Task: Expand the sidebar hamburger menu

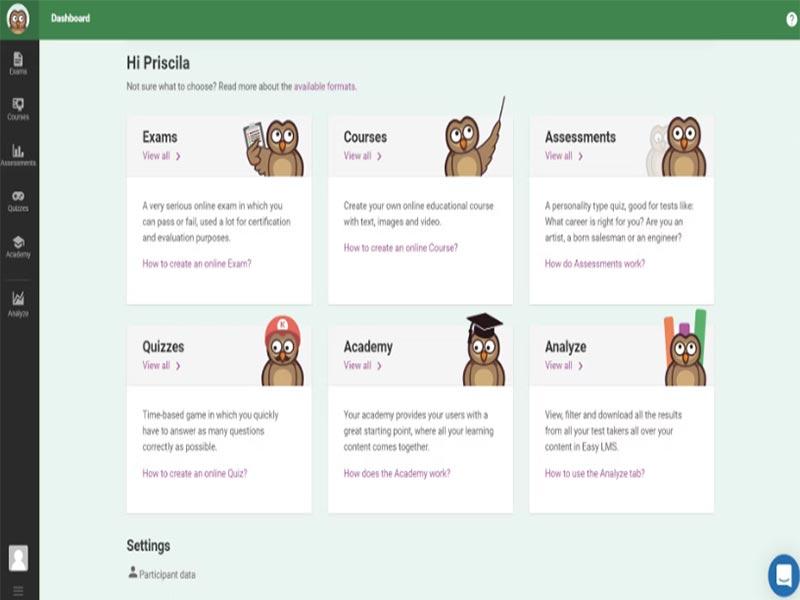Action: point(18,591)
